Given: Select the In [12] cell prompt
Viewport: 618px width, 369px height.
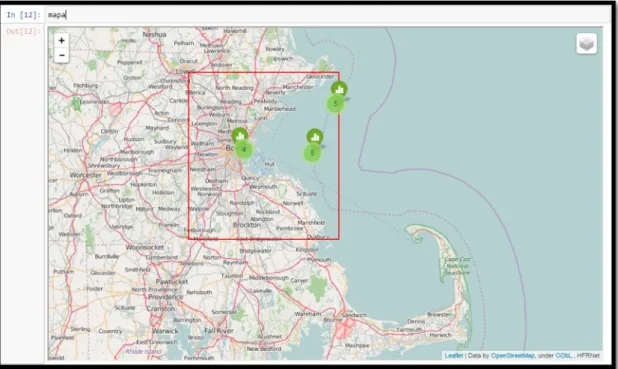Looking at the screenshot, I should pos(23,15).
